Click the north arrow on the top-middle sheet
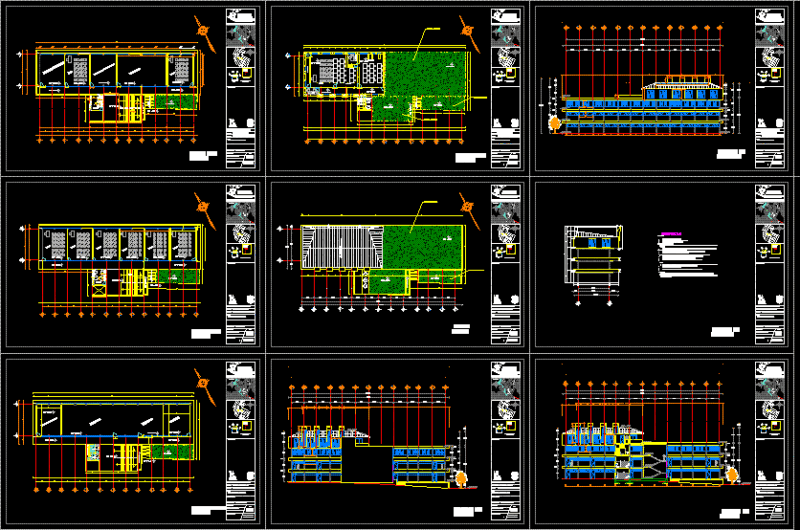Viewport: 800px width, 530px height. [469, 34]
